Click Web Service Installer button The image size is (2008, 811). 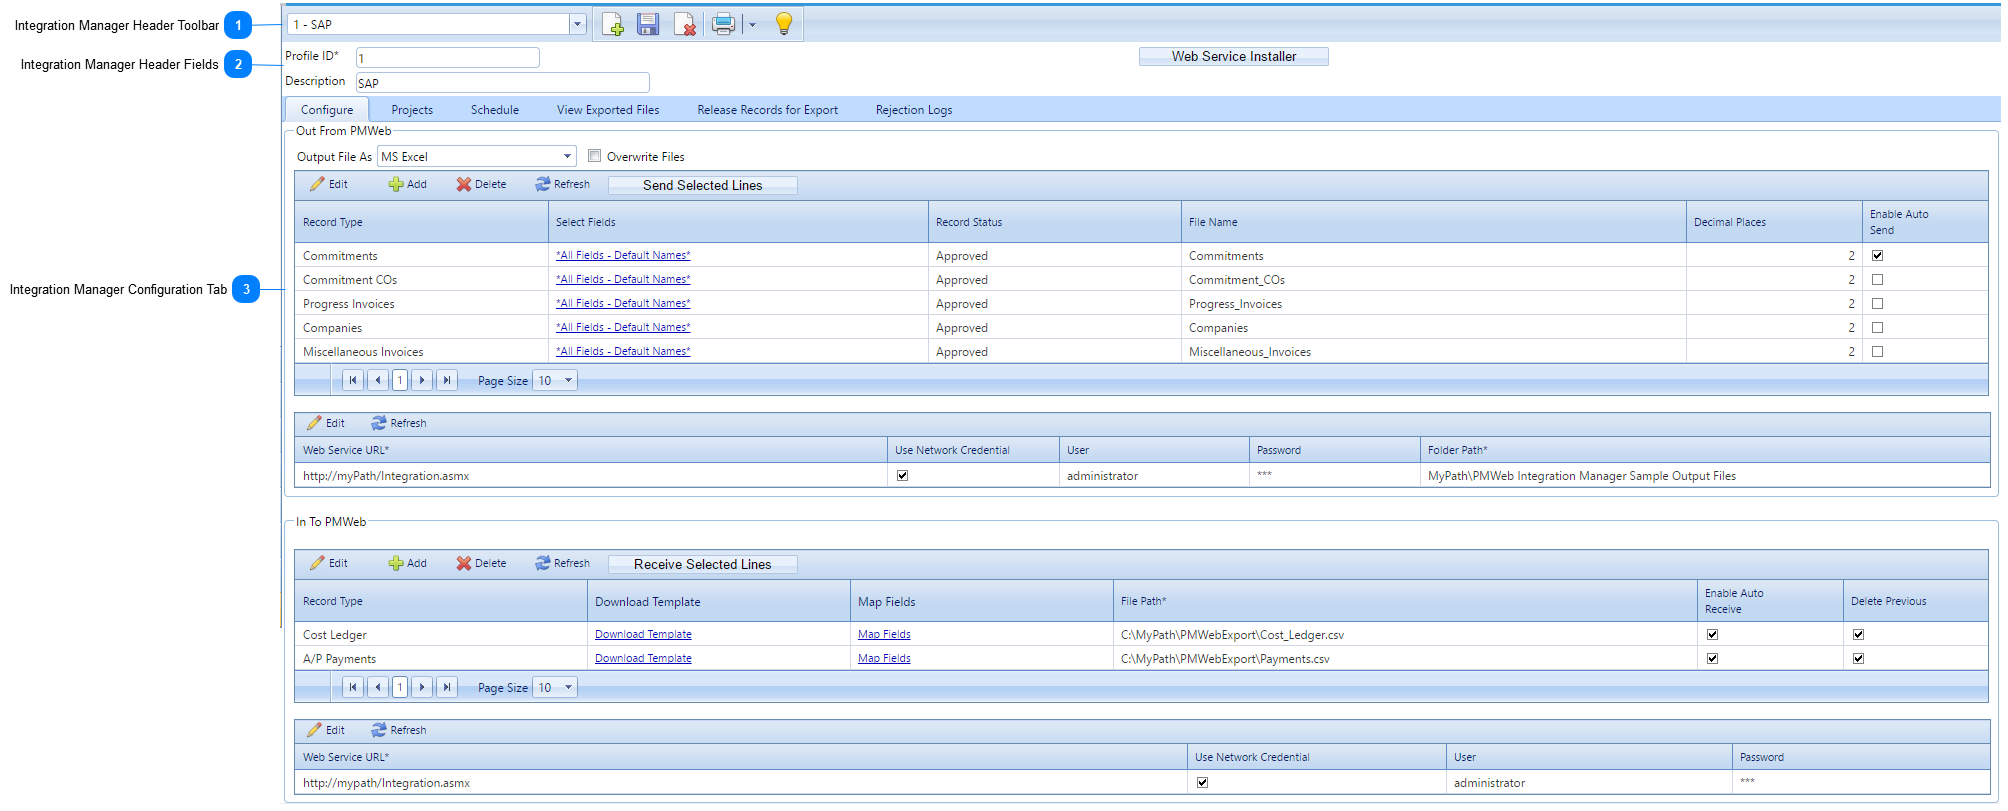[x=1234, y=57]
